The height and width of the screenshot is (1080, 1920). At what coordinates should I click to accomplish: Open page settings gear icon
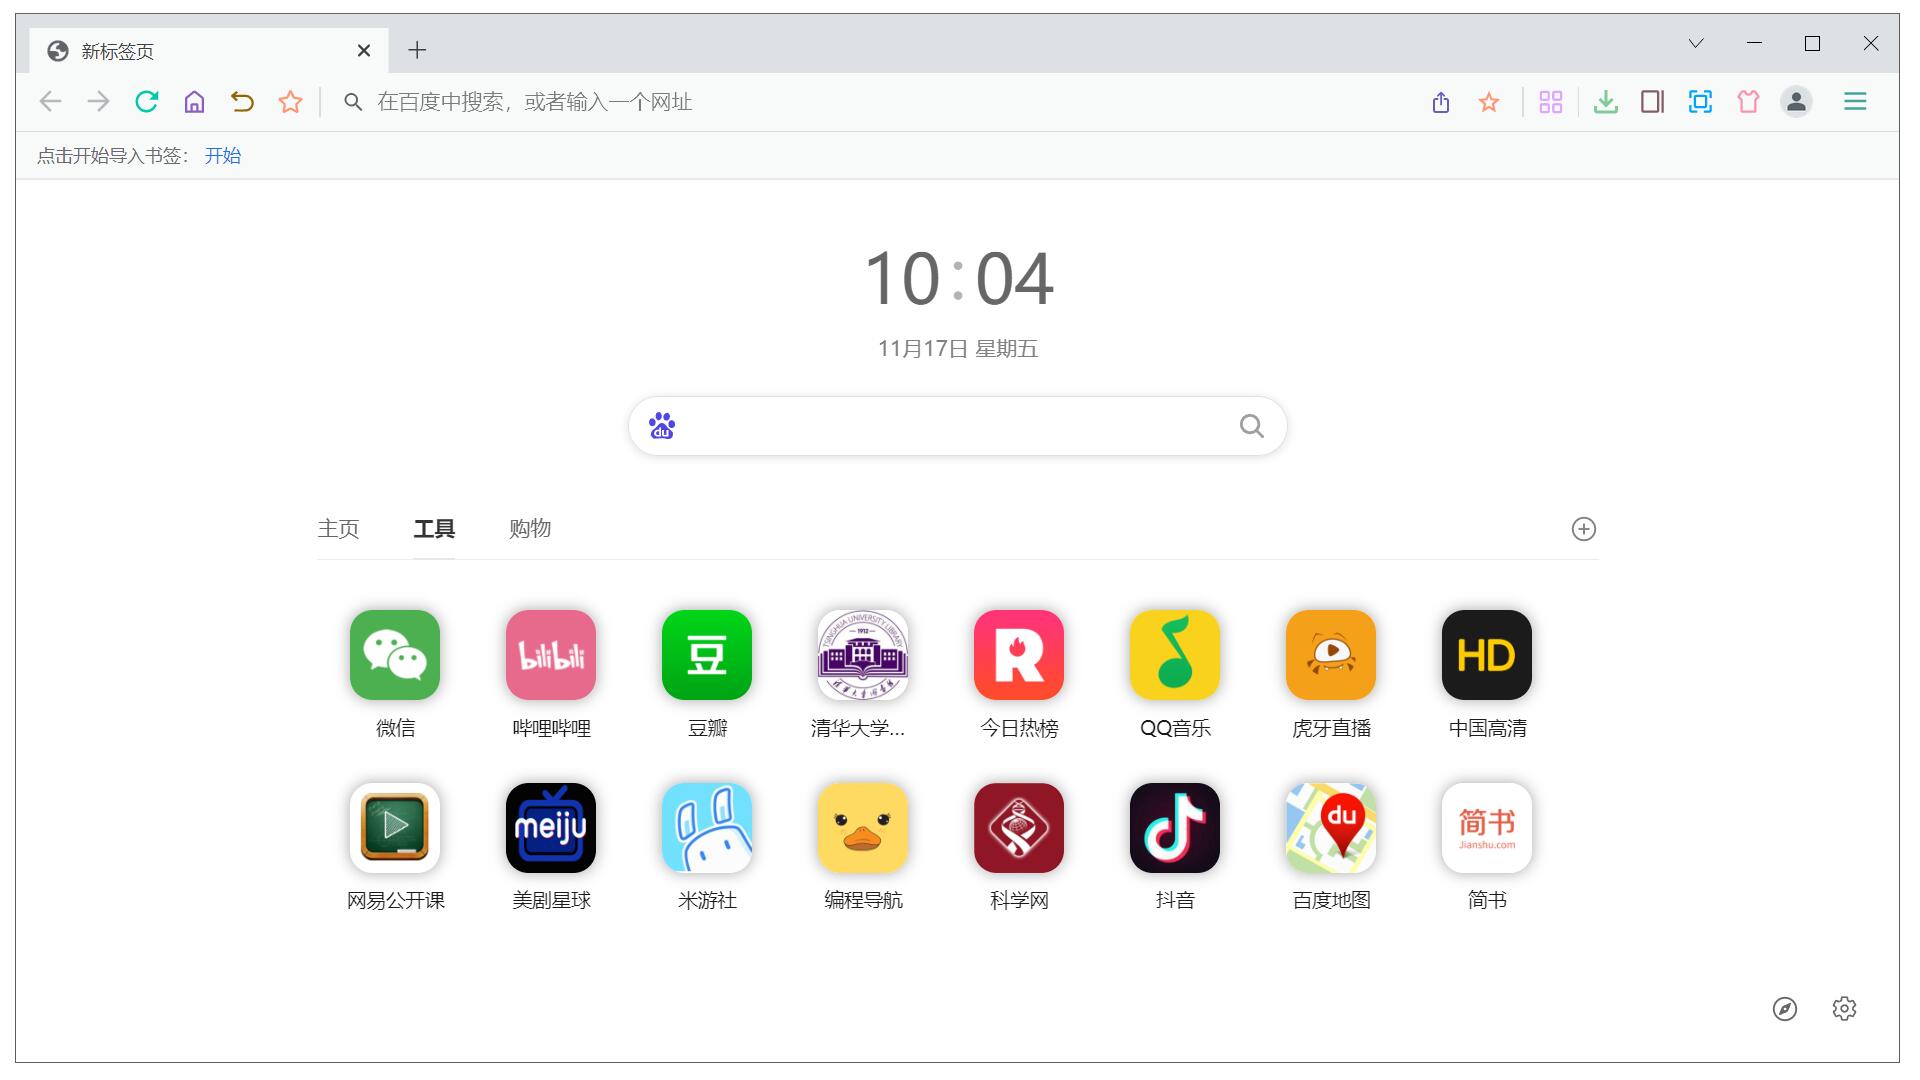pyautogui.click(x=1844, y=1009)
